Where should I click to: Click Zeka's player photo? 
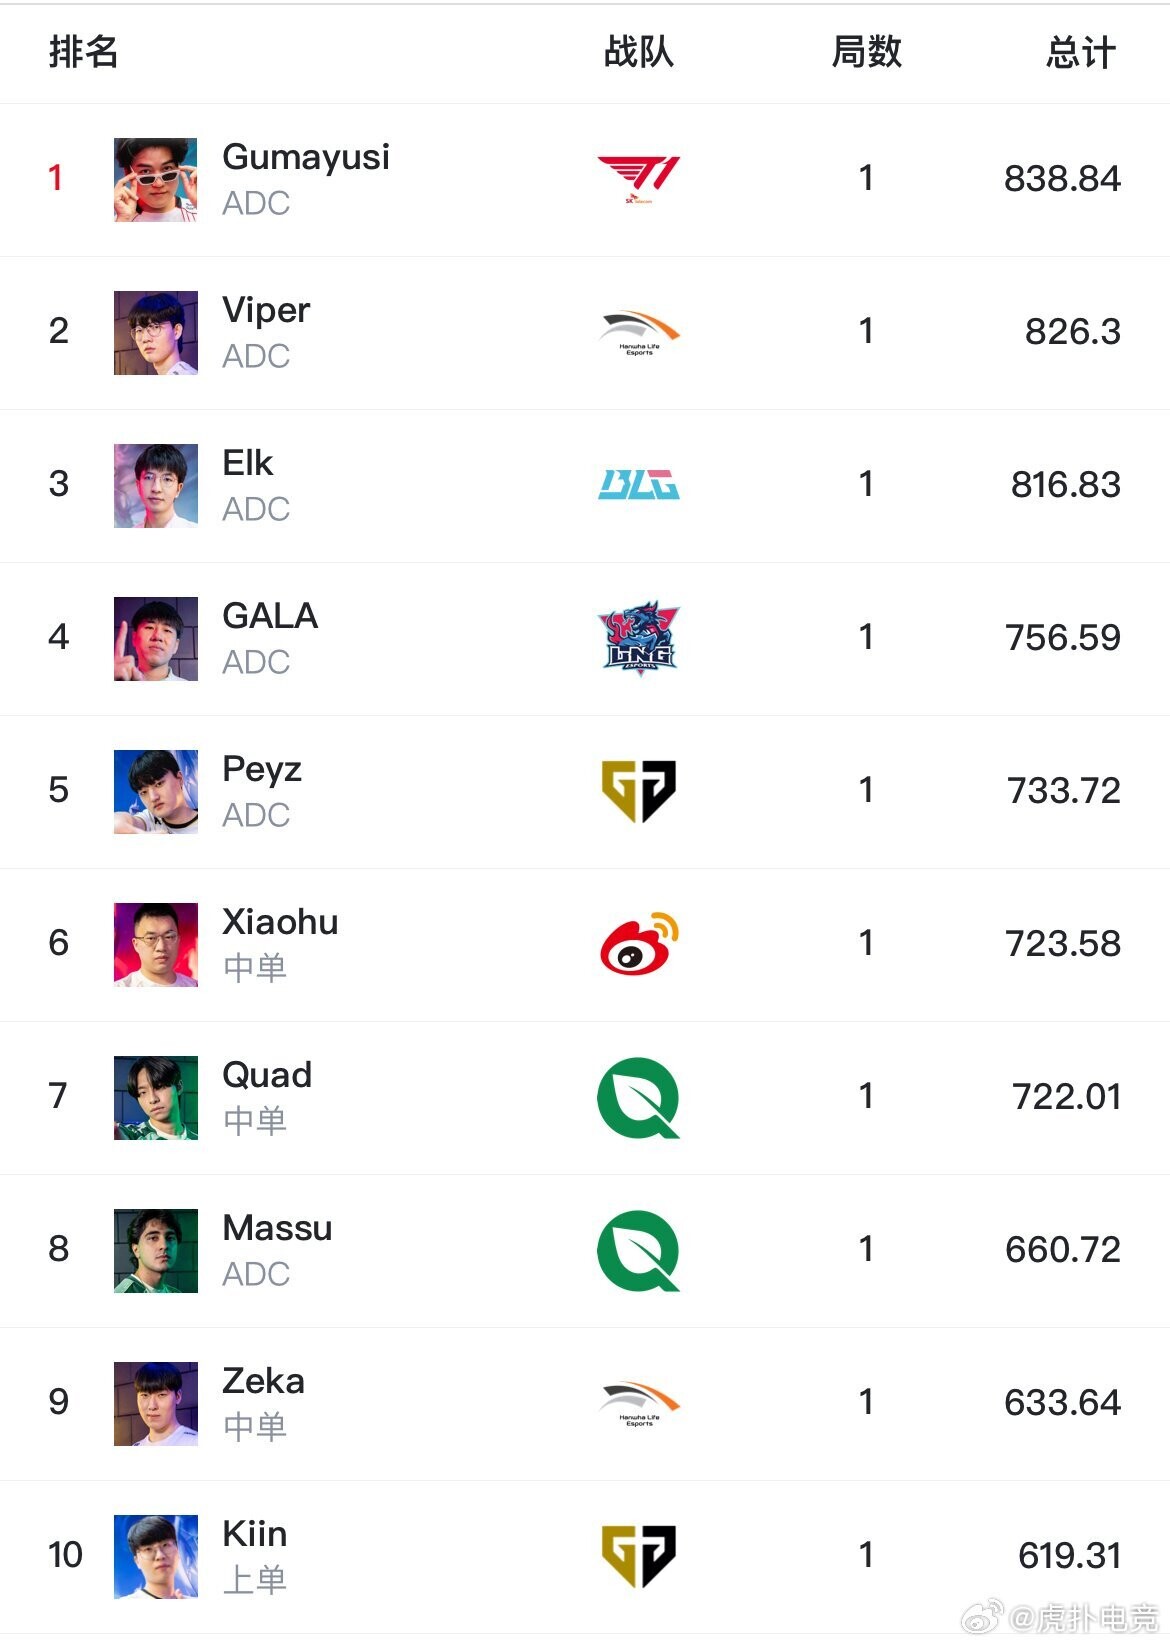click(155, 1404)
